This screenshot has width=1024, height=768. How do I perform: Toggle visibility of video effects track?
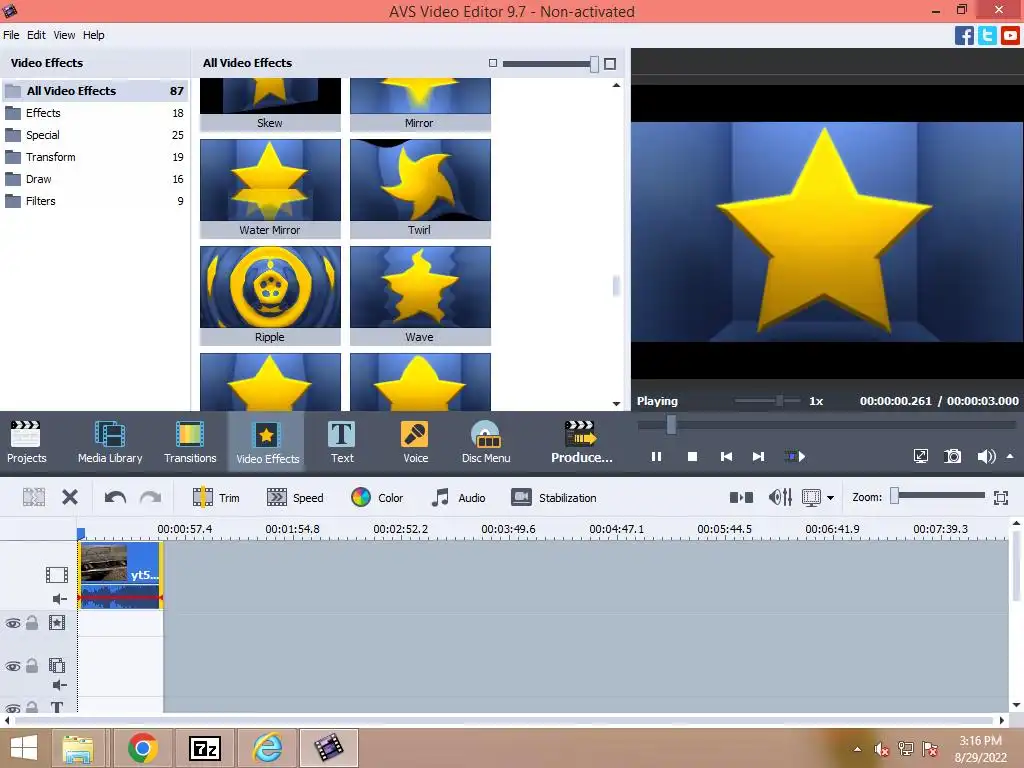point(13,623)
